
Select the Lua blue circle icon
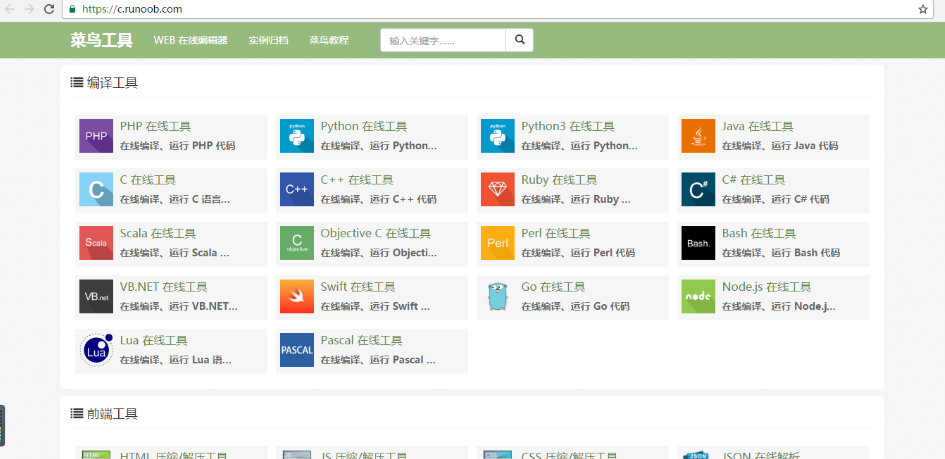[x=96, y=350]
